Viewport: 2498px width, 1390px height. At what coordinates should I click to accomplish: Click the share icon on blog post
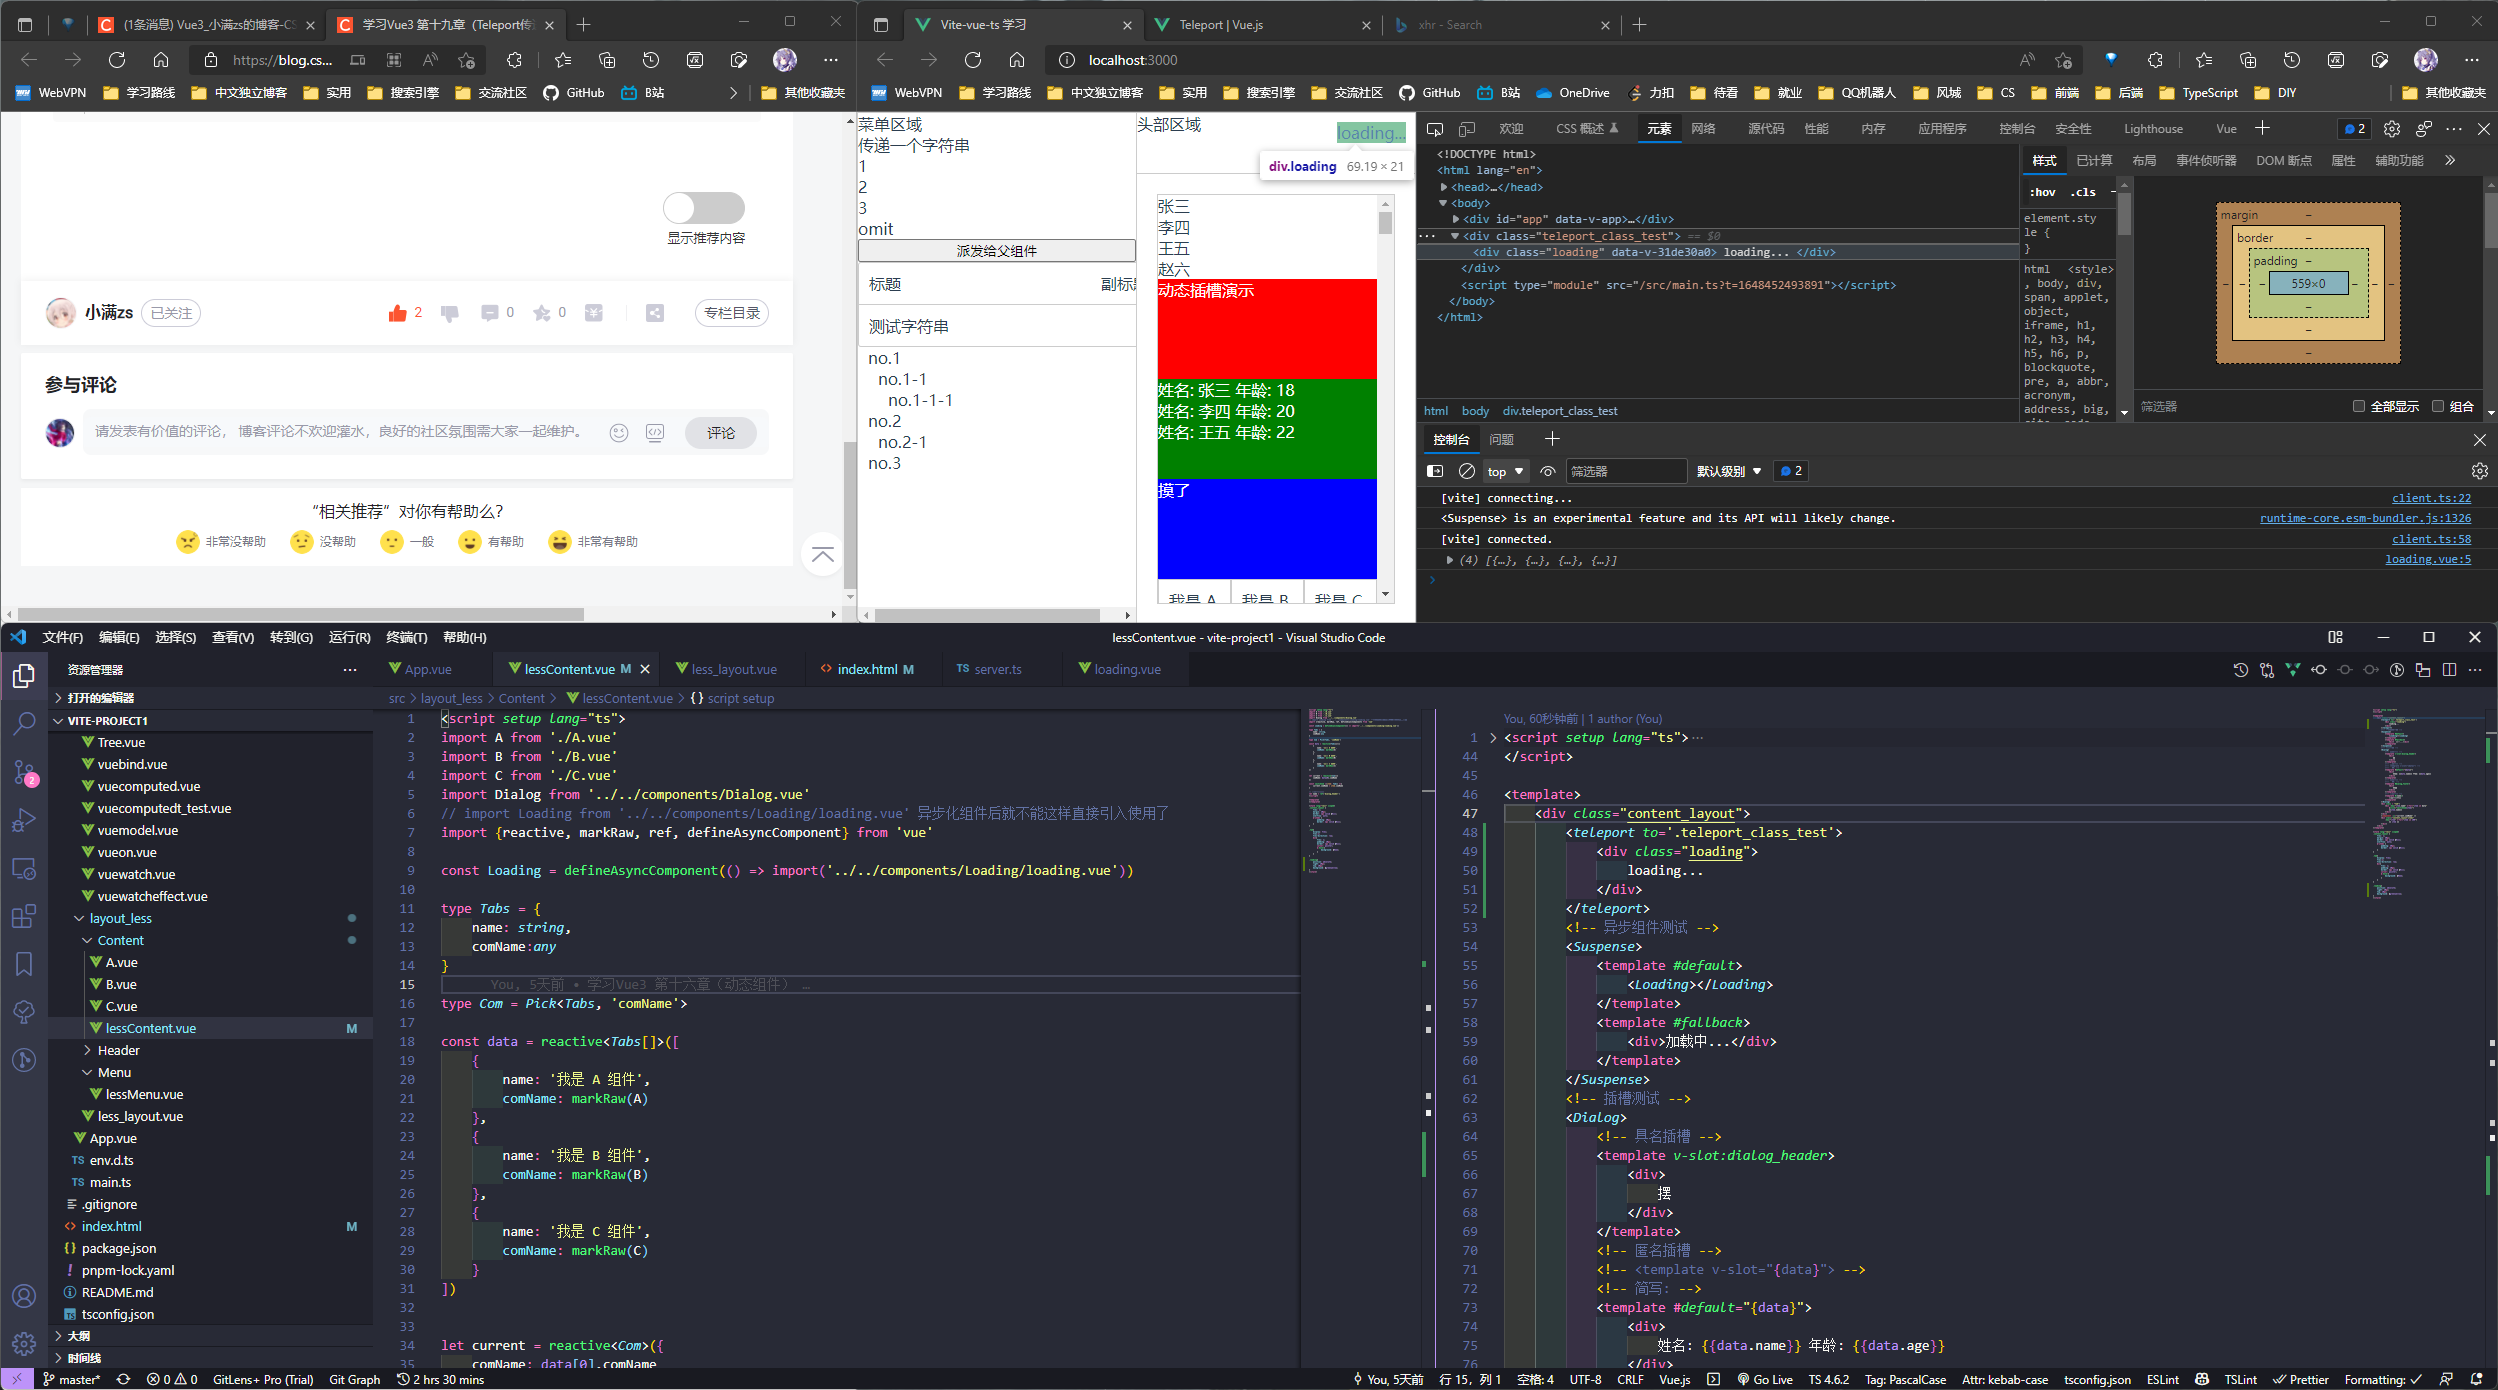pos(654,313)
